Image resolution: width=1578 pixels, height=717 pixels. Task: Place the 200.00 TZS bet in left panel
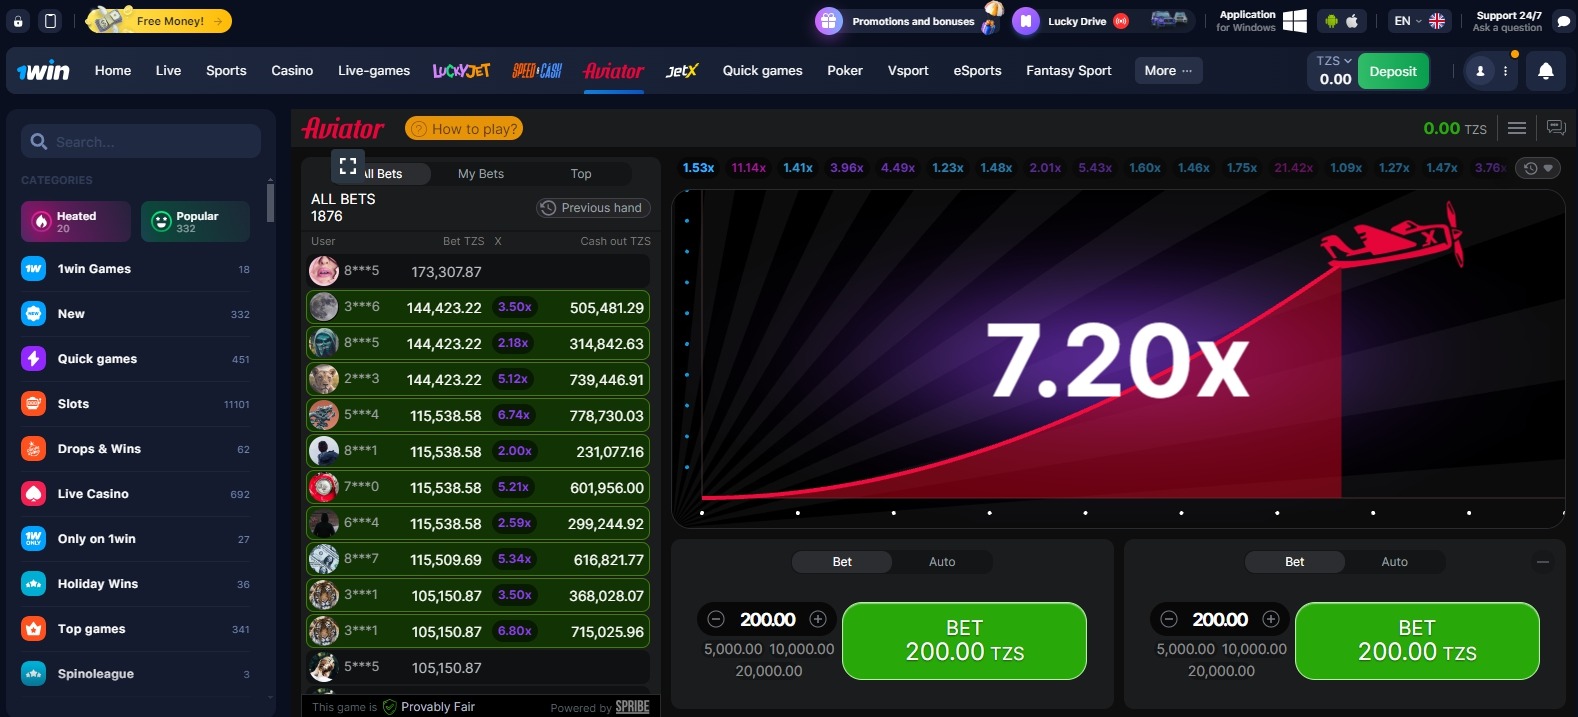coord(964,641)
